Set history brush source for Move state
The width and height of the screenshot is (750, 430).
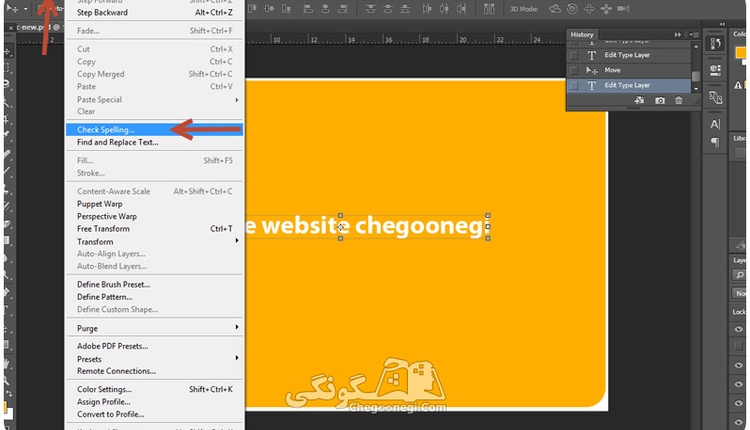574,70
